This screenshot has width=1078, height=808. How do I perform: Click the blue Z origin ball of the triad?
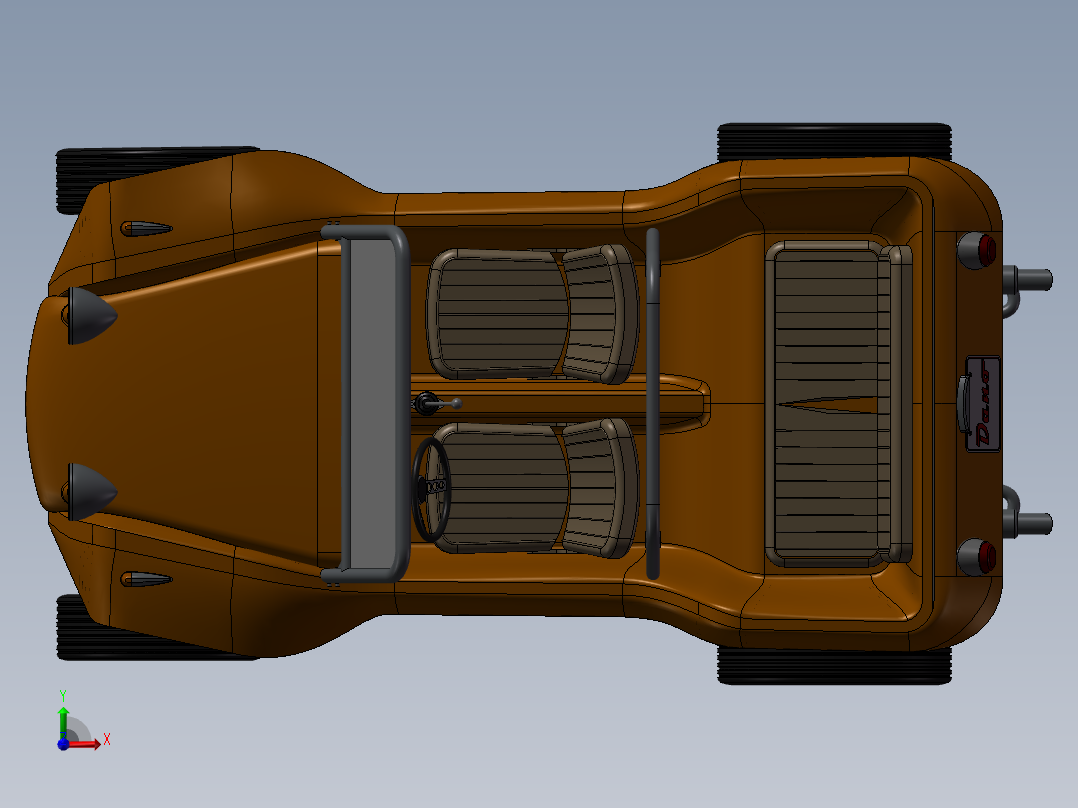(x=63, y=744)
